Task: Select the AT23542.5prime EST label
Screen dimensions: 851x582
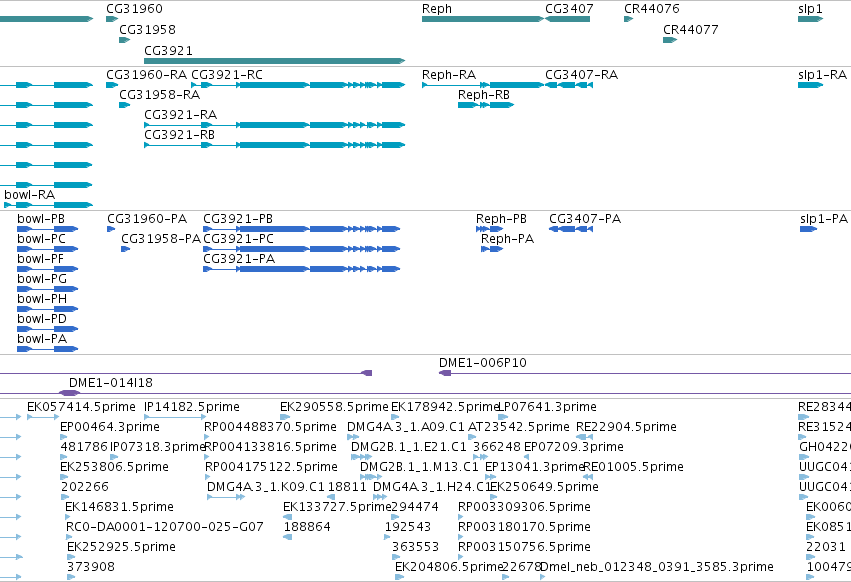Action: [518, 427]
